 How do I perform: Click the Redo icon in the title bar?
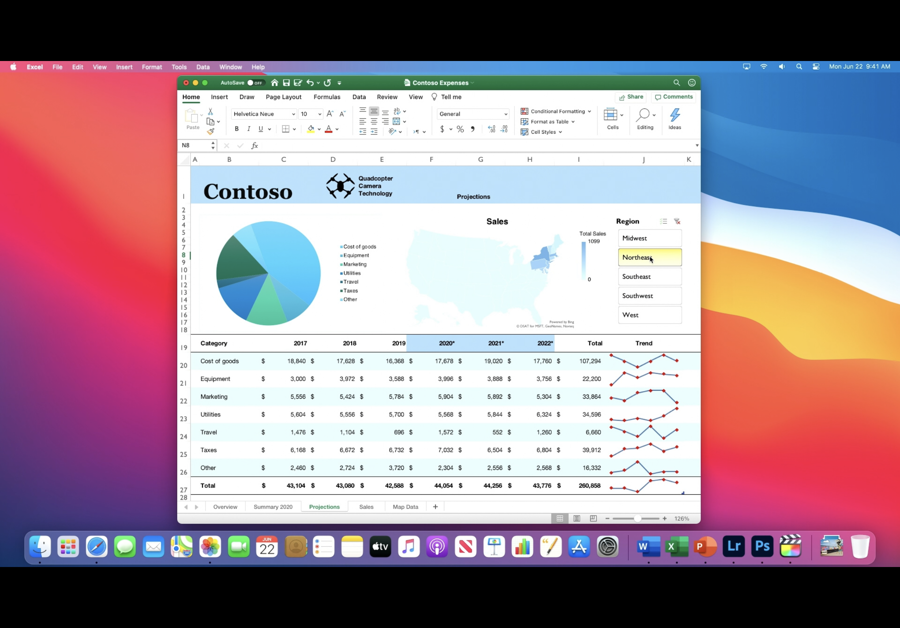pos(327,83)
